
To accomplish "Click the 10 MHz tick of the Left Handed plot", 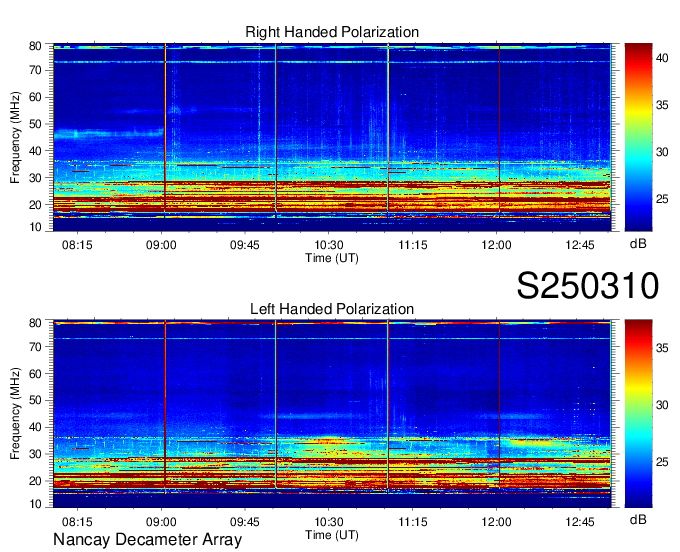I will 35,504.
